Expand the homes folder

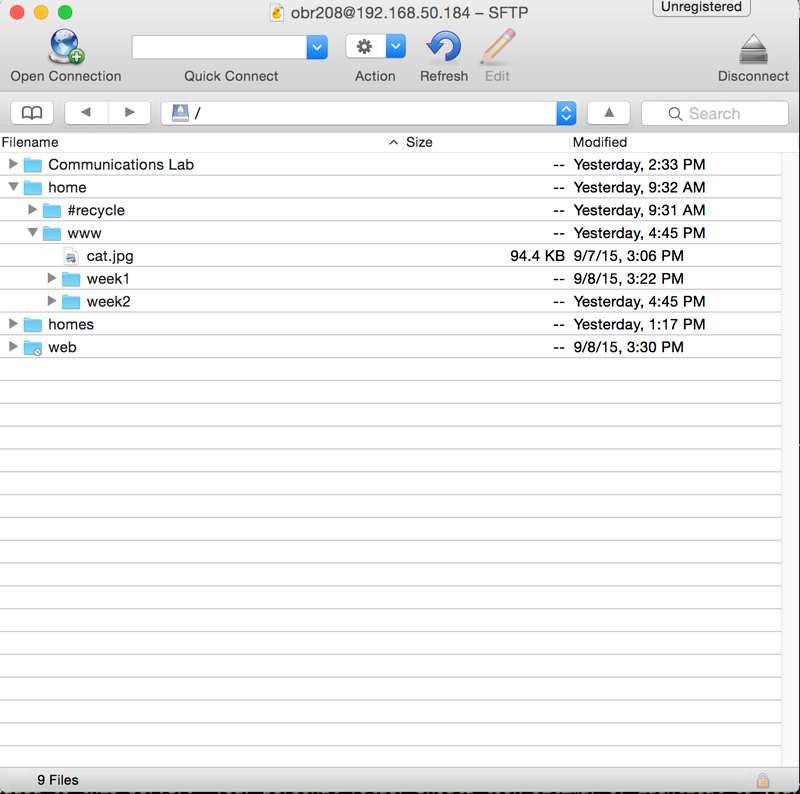click(13, 324)
